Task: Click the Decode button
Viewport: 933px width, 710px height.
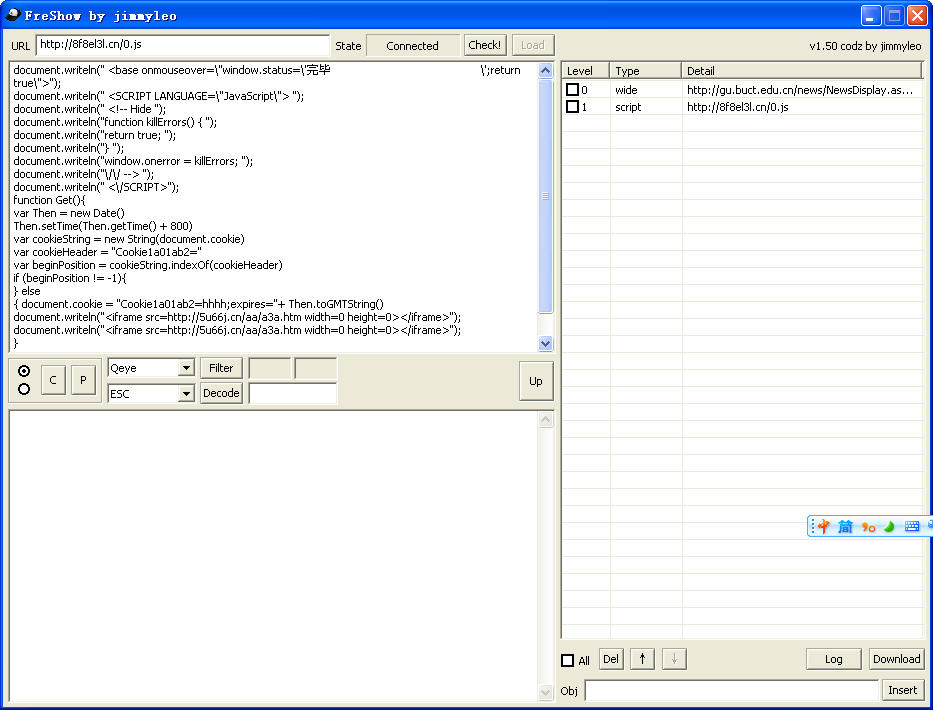Action: point(221,393)
